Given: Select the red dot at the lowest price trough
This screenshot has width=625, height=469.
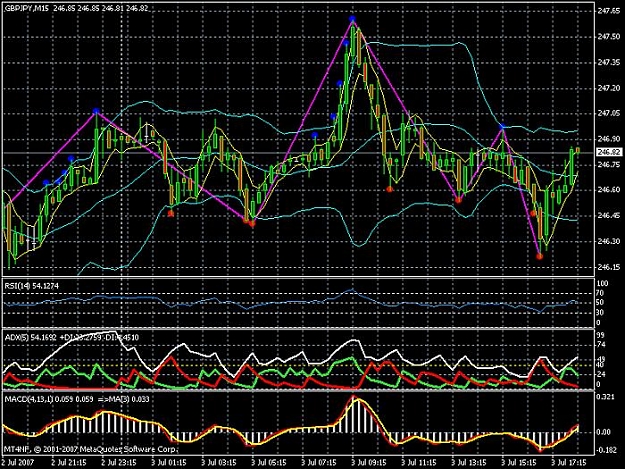Looking at the screenshot, I should pos(539,256).
